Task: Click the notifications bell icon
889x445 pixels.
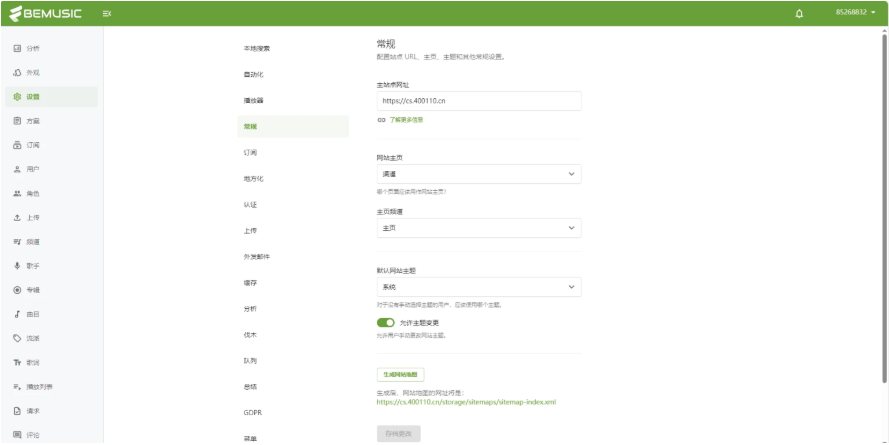Action: click(799, 13)
